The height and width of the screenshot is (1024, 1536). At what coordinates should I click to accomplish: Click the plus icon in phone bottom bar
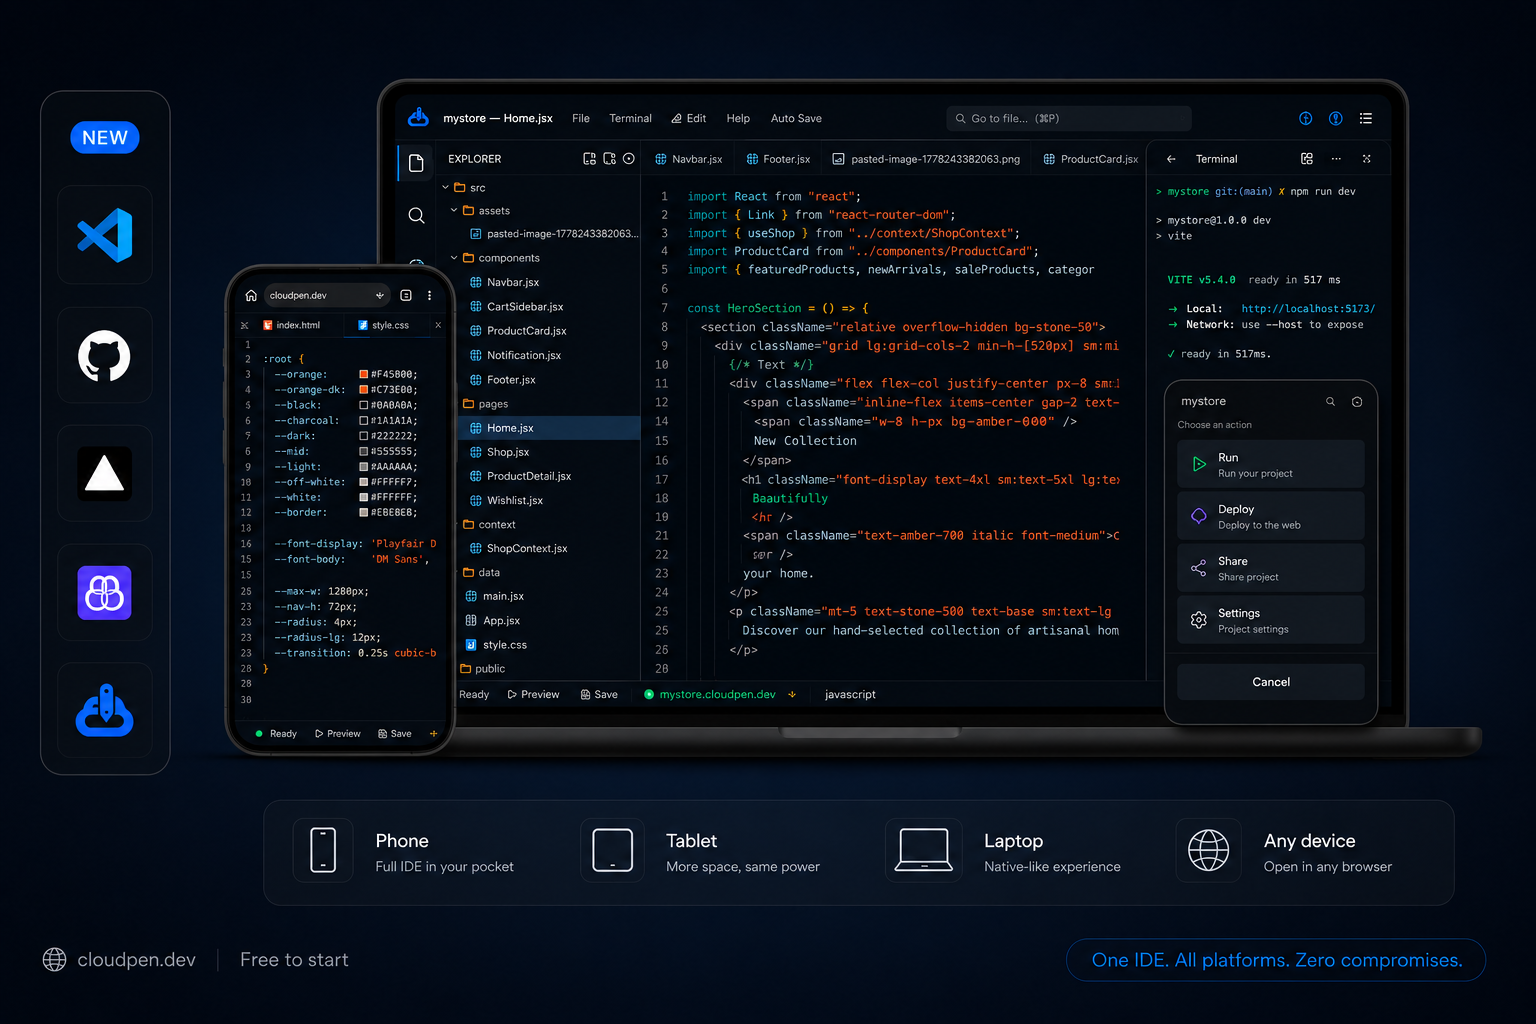point(434,734)
